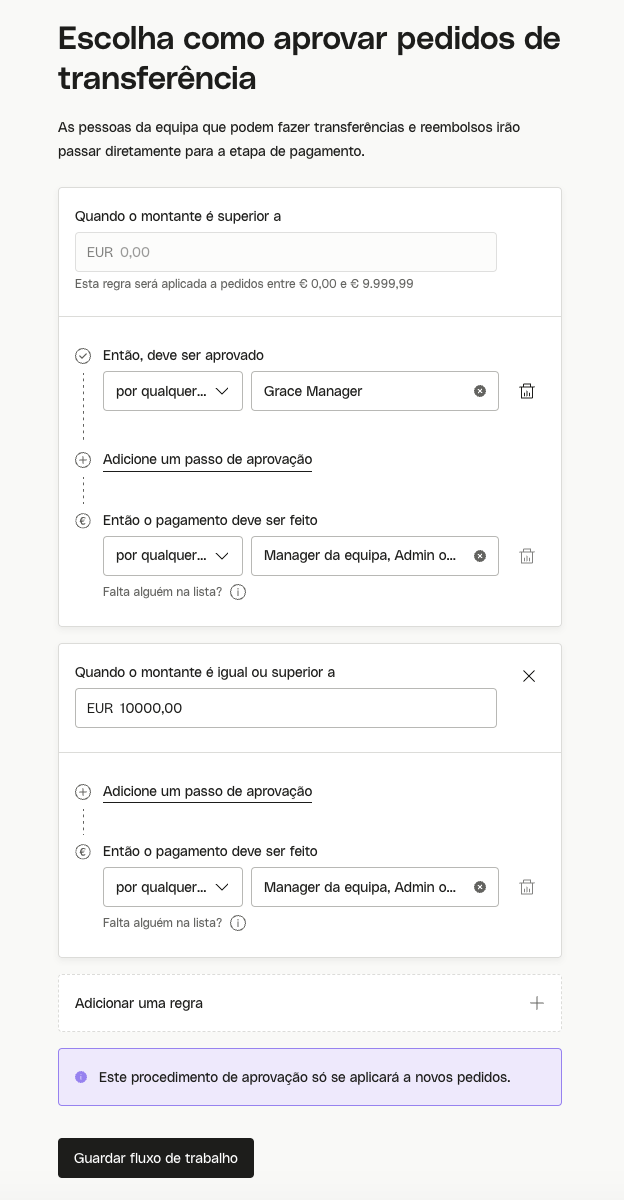This screenshot has width=624, height=1200.
Task: Open info icon beside second 'Falta alguém na lista?'
Action: coord(238,923)
